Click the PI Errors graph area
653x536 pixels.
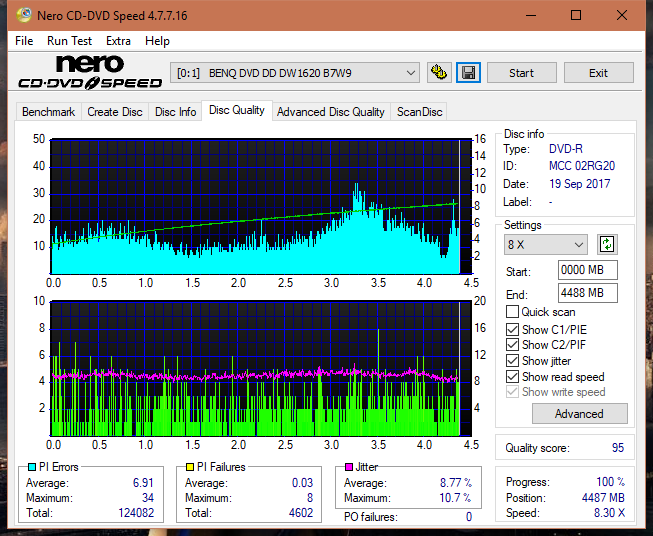click(x=261, y=207)
